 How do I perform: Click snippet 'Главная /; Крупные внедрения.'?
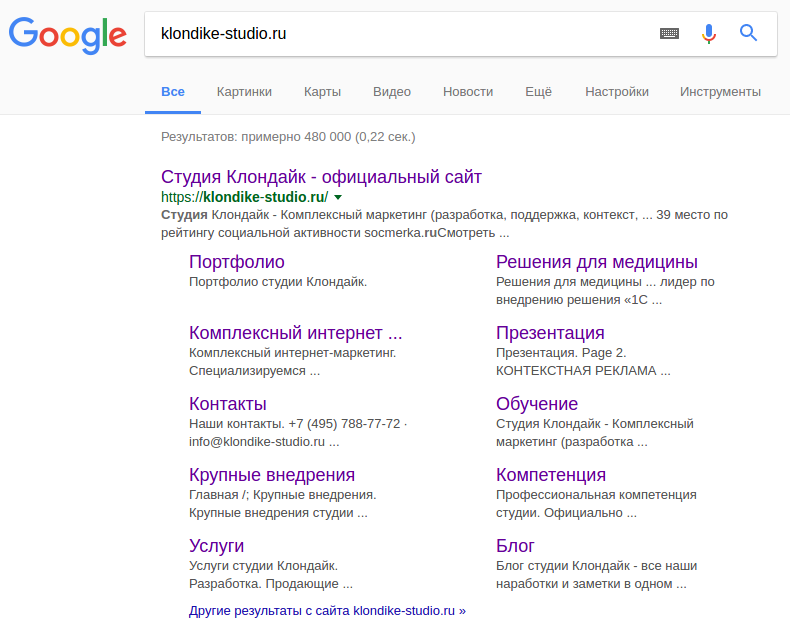pos(283,495)
